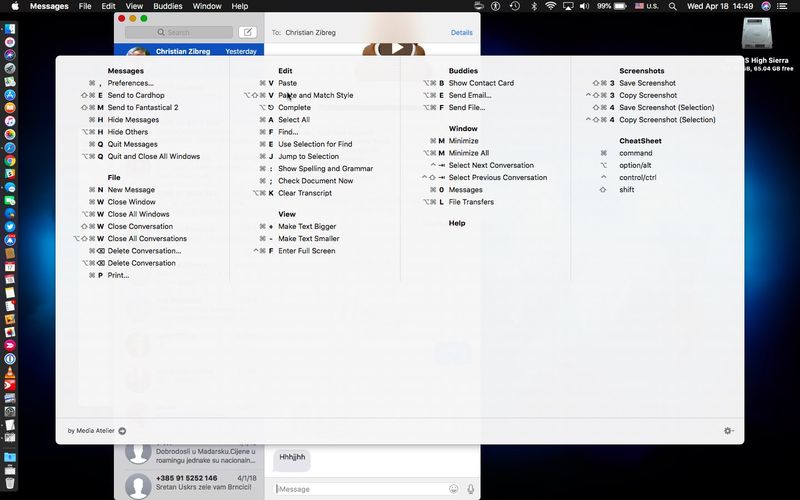Launch Google Chrome from the dock
Image resolution: width=800 pixels, height=500 pixels.
click(10, 161)
